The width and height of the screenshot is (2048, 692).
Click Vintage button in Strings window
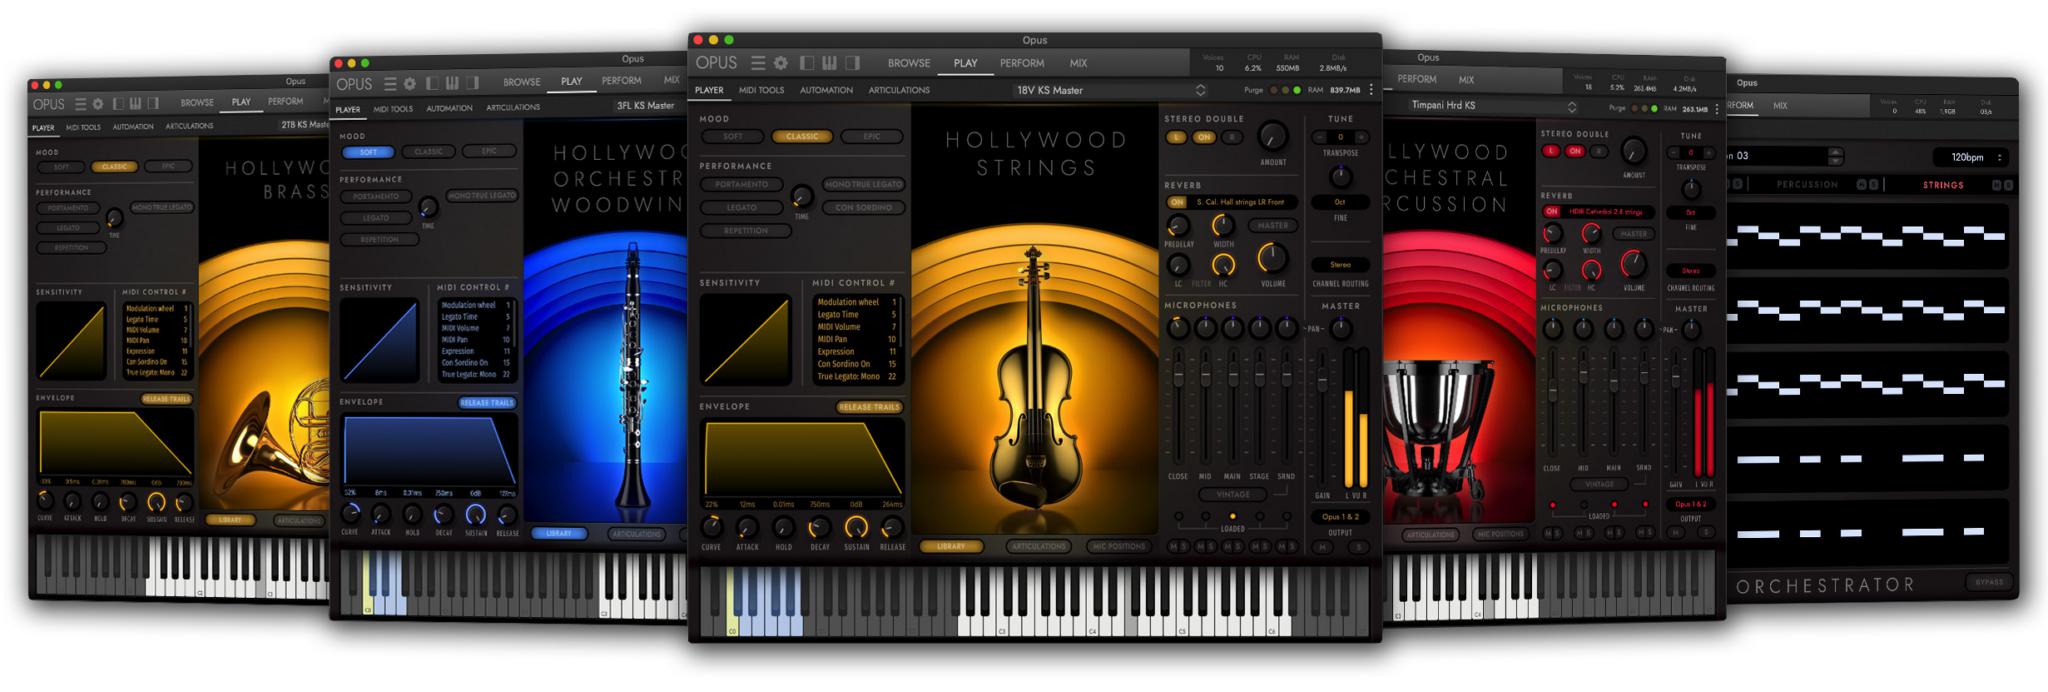point(1232,494)
